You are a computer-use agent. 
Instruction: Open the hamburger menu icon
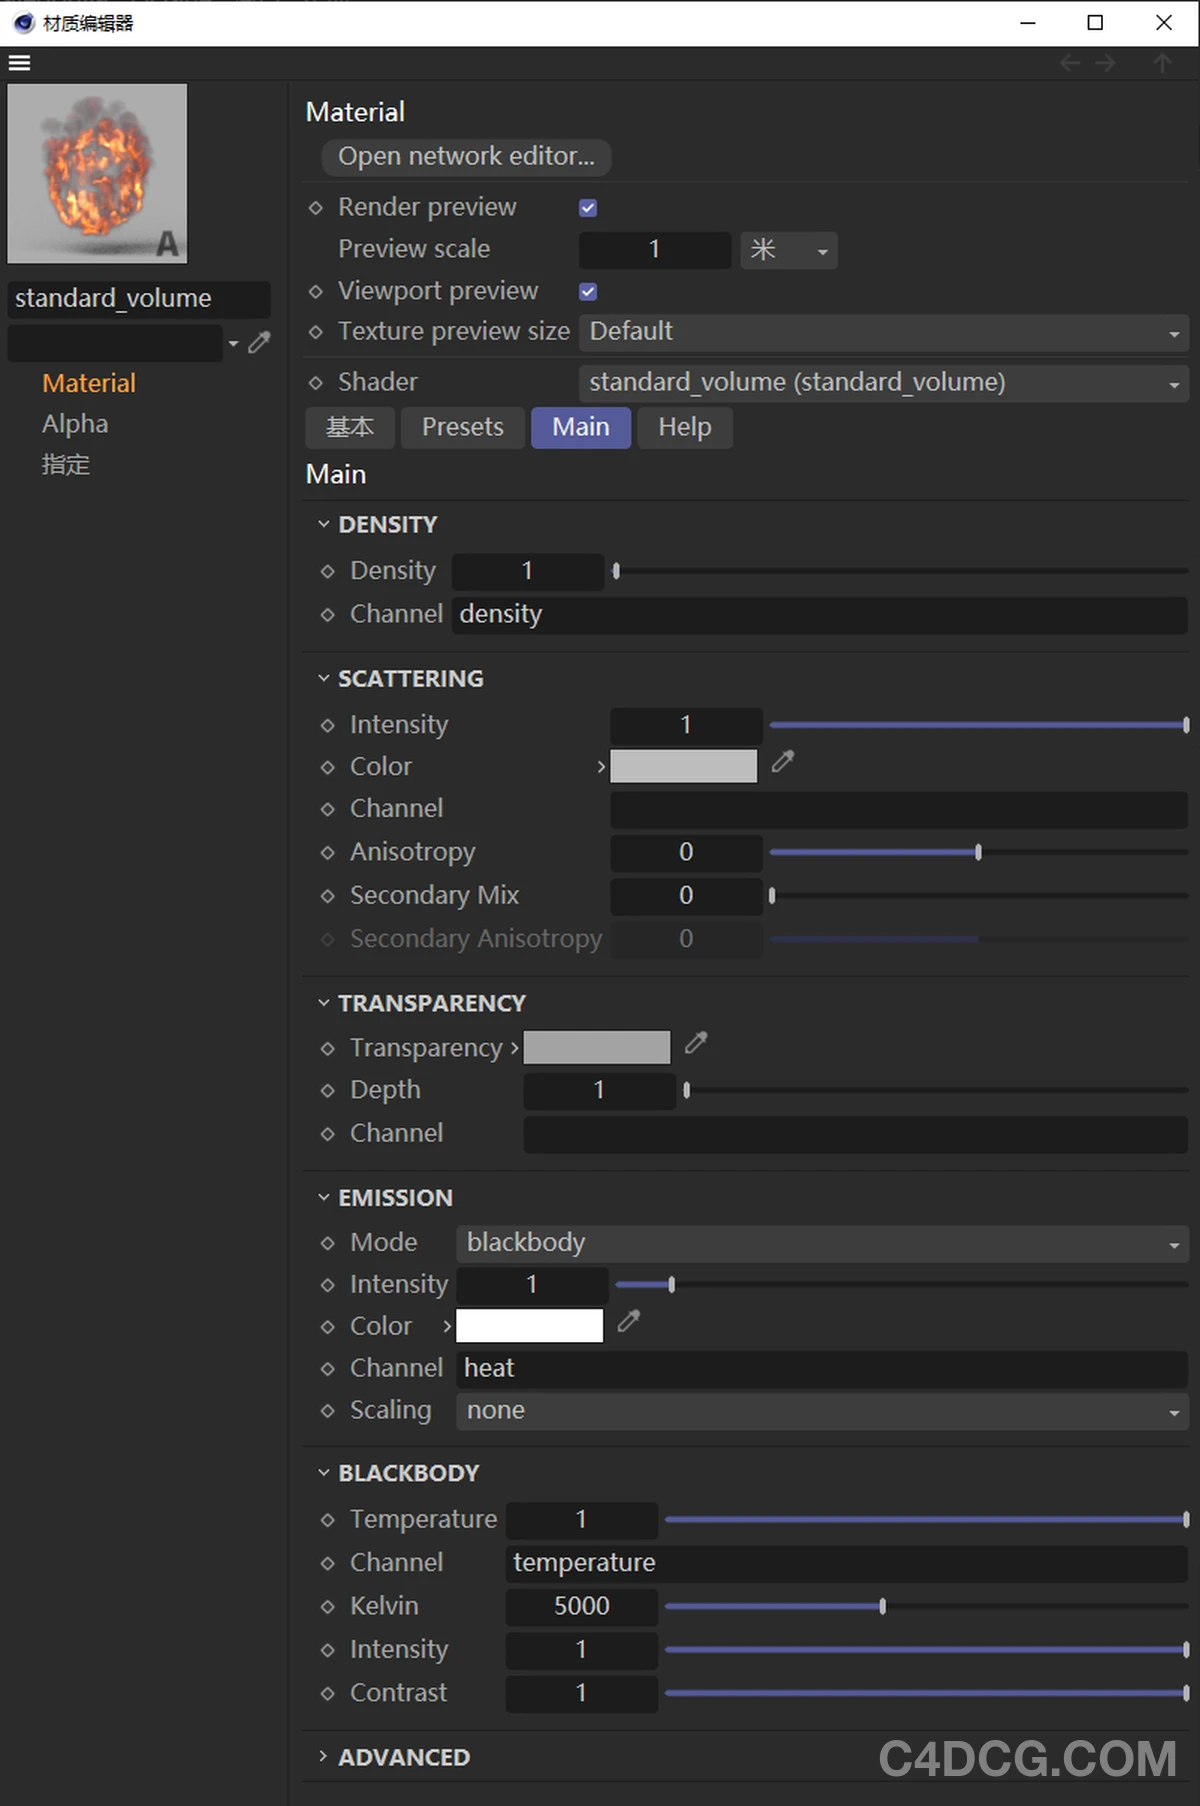pyautogui.click(x=19, y=63)
